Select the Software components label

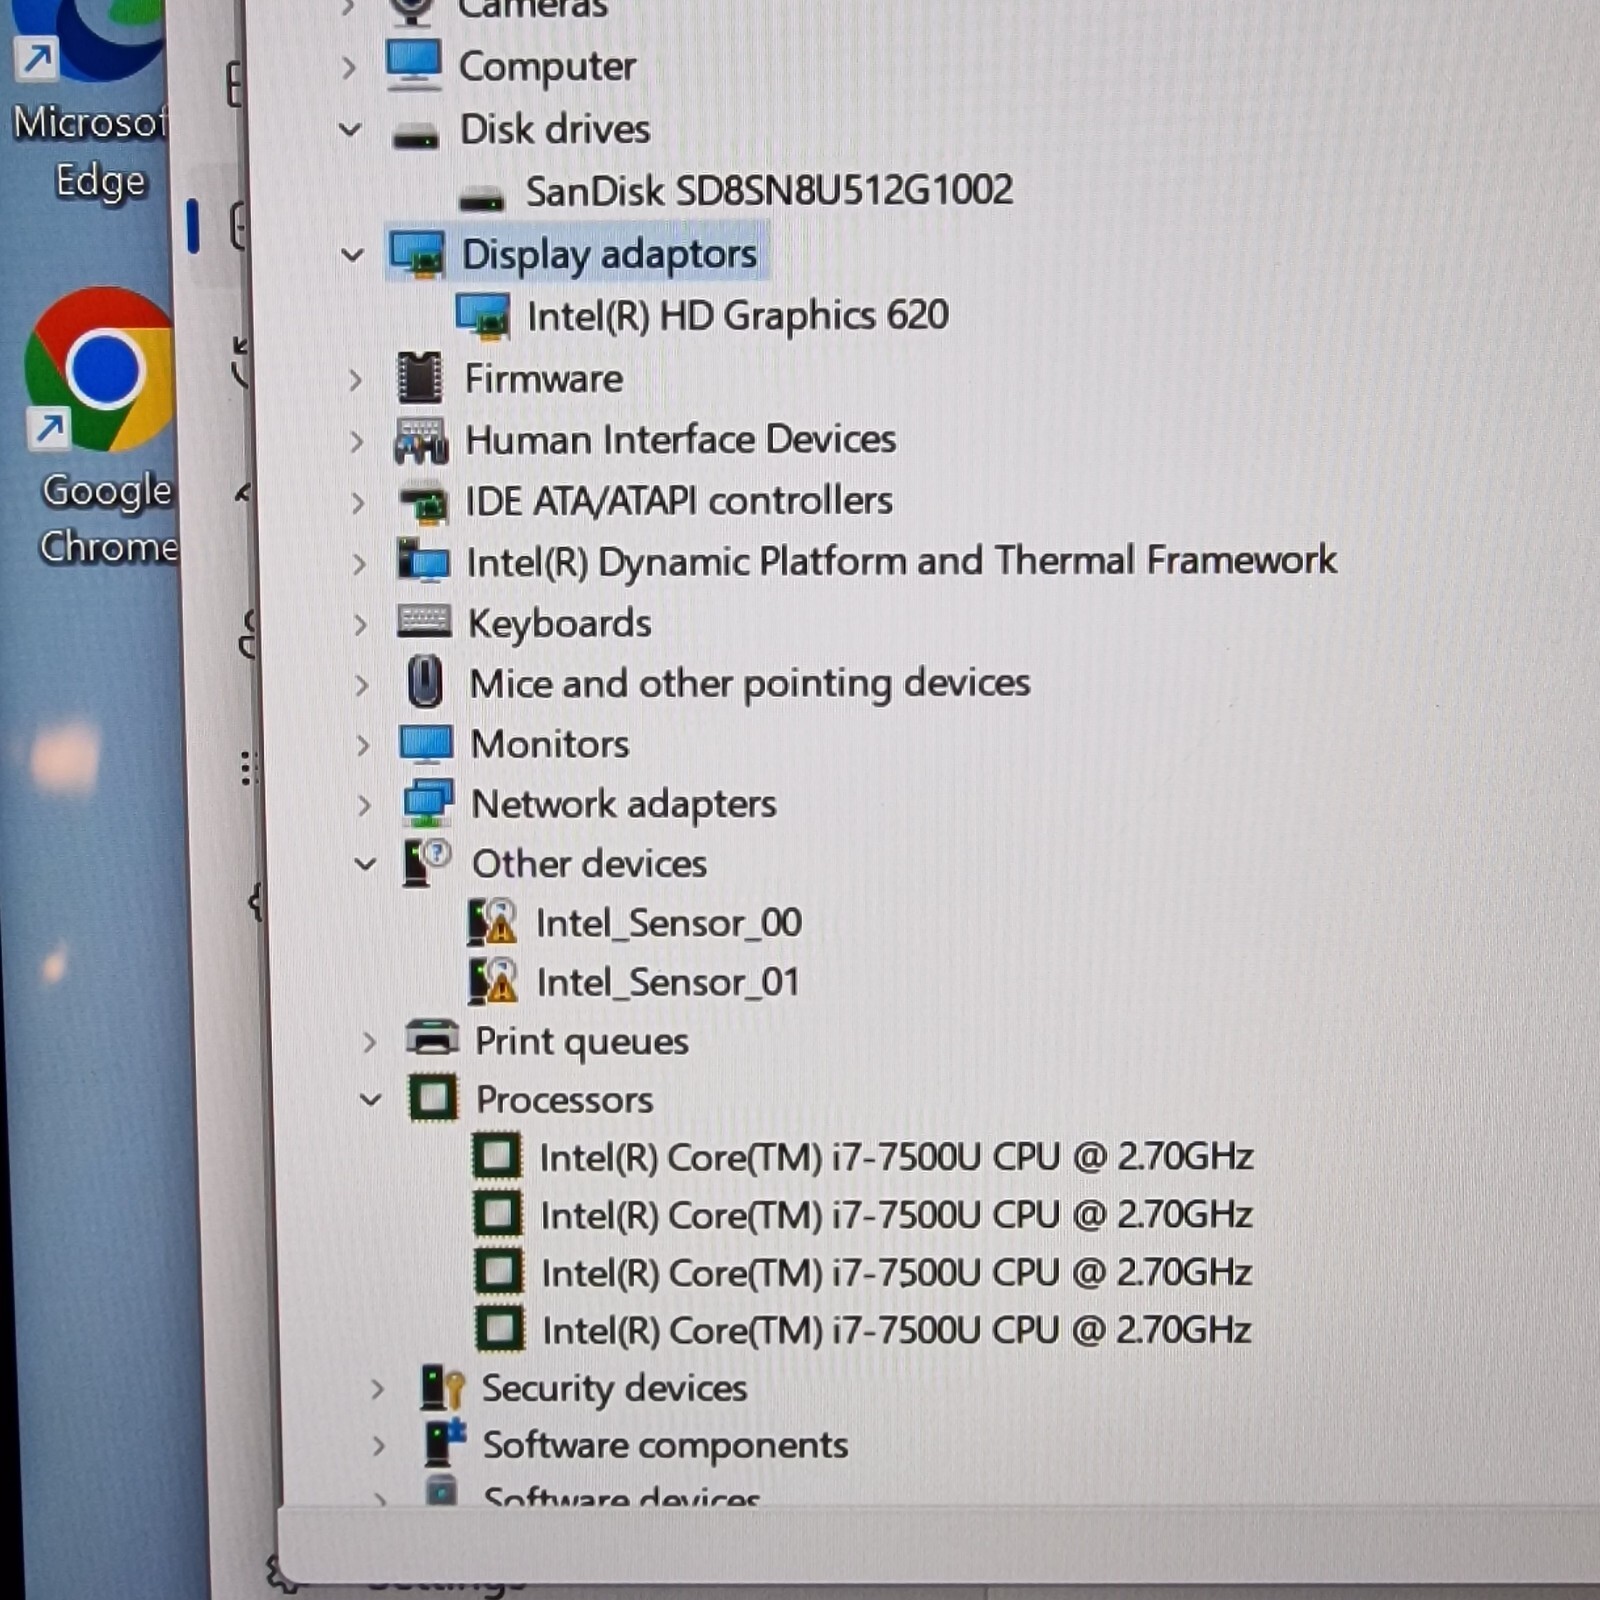point(665,1446)
